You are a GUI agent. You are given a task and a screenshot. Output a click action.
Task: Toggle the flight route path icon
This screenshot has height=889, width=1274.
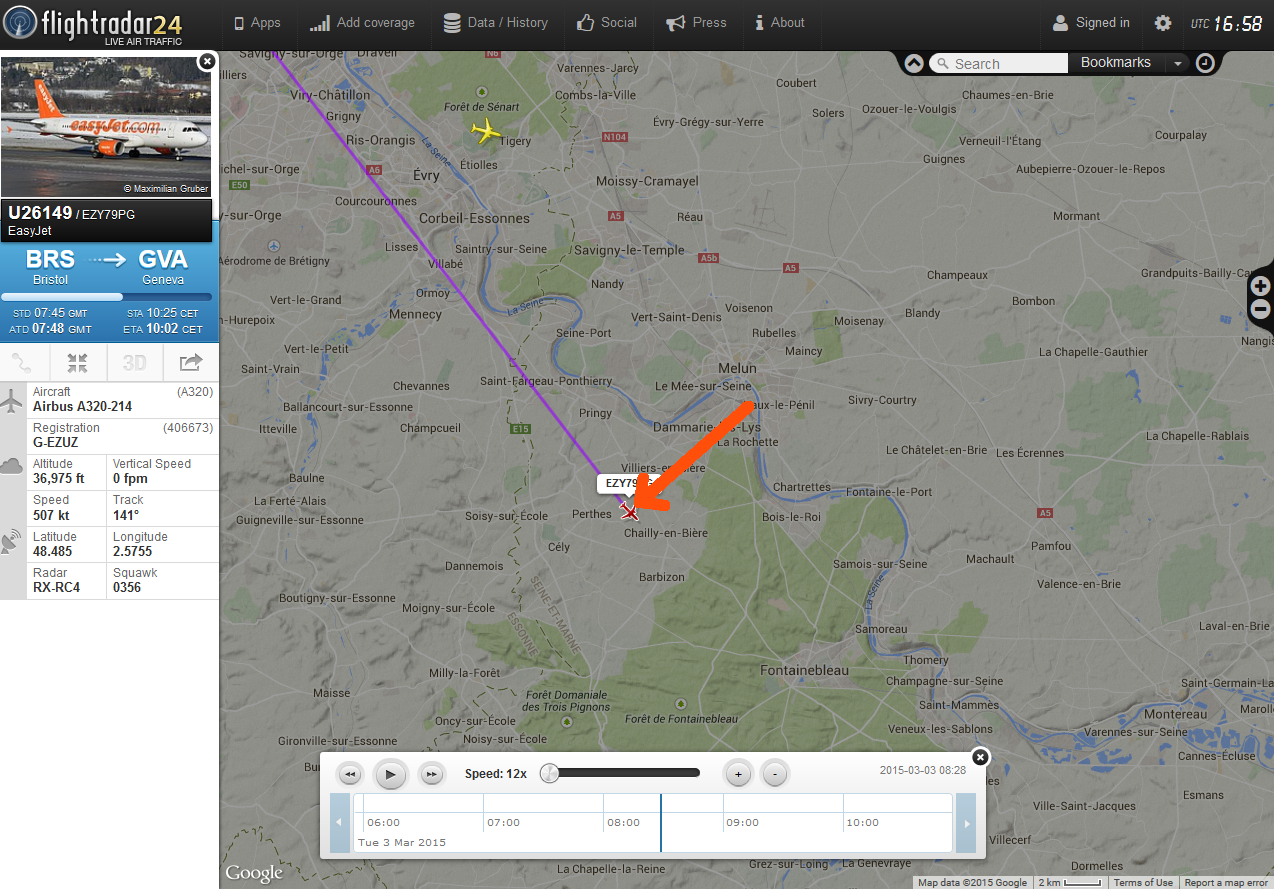click(x=23, y=362)
